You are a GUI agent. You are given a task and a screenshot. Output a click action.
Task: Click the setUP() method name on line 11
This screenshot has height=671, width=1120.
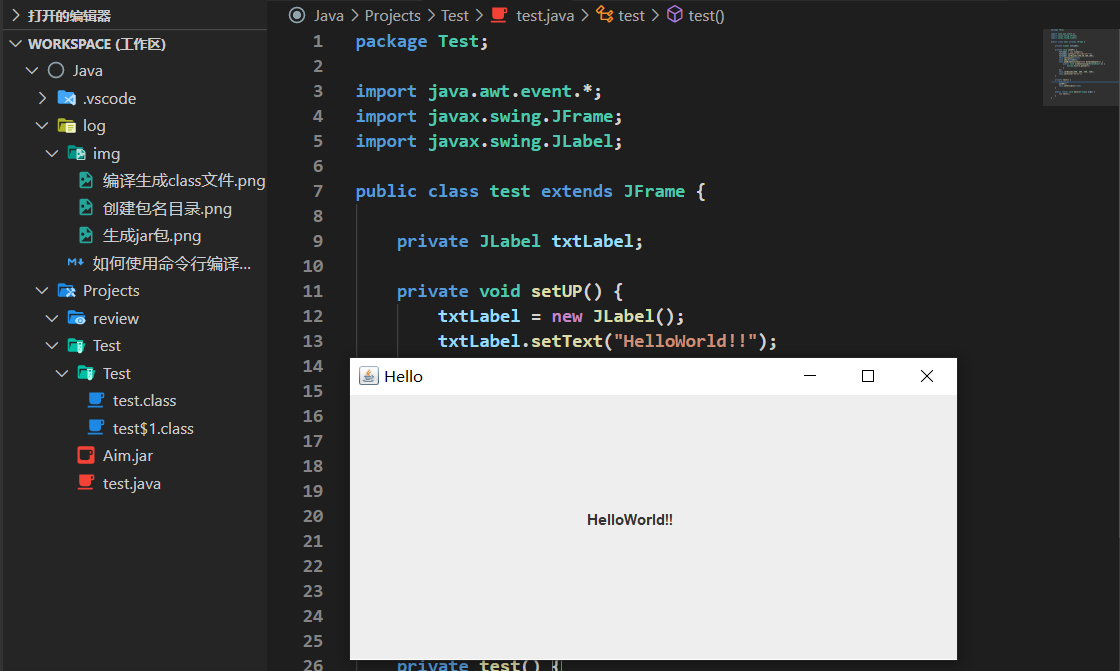tap(566, 291)
